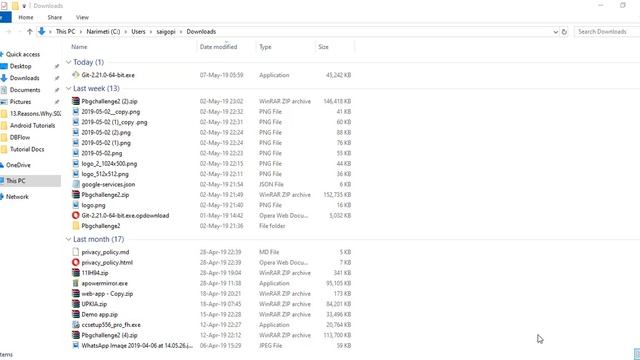Select OneDrive in navigation pane
Image resolution: width=640 pixels, height=360 pixels.
tap(18, 165)
